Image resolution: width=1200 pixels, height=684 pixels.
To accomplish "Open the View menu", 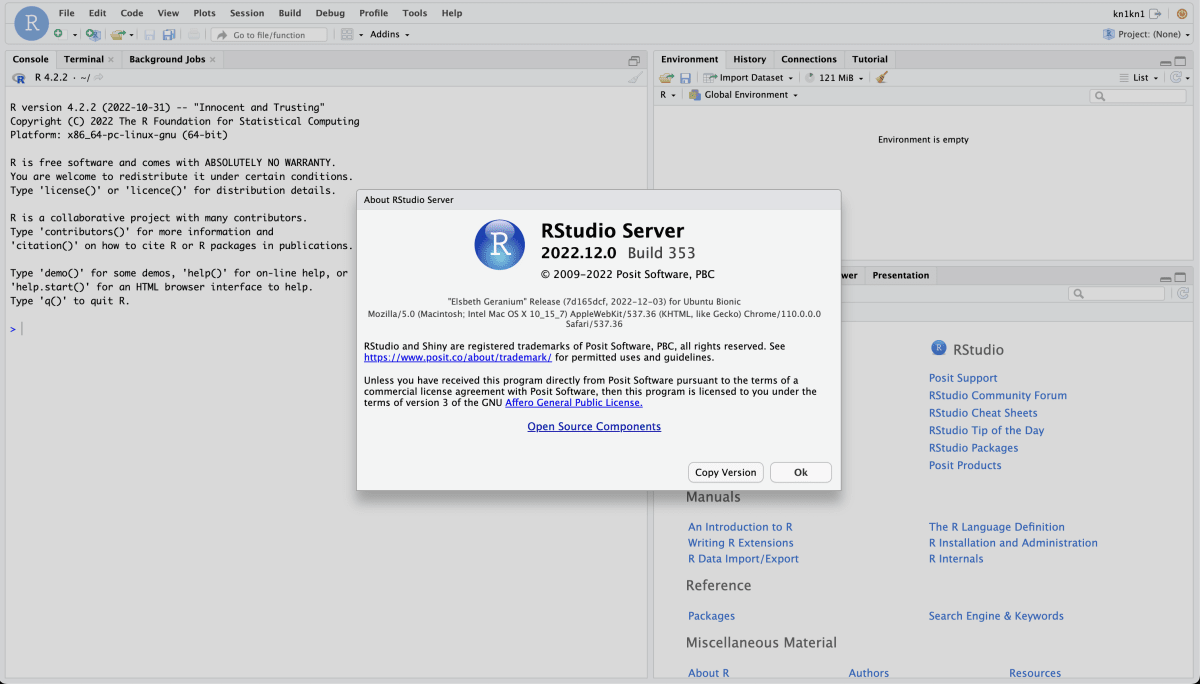I will point(168,13).
